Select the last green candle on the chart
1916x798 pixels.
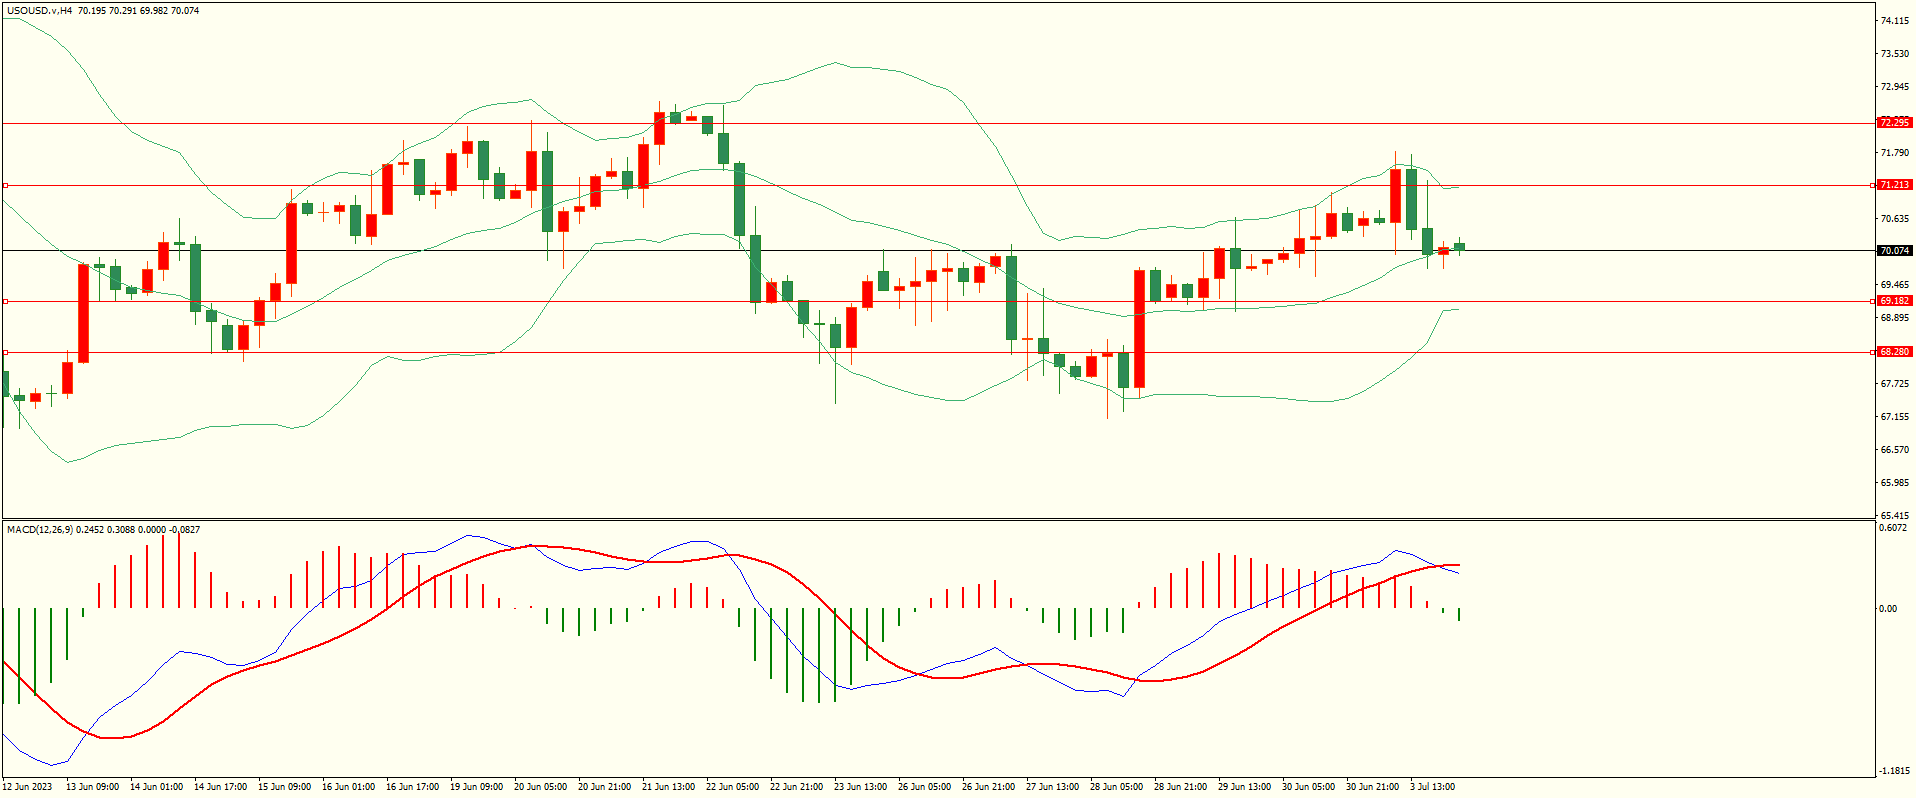[1460, 247]
